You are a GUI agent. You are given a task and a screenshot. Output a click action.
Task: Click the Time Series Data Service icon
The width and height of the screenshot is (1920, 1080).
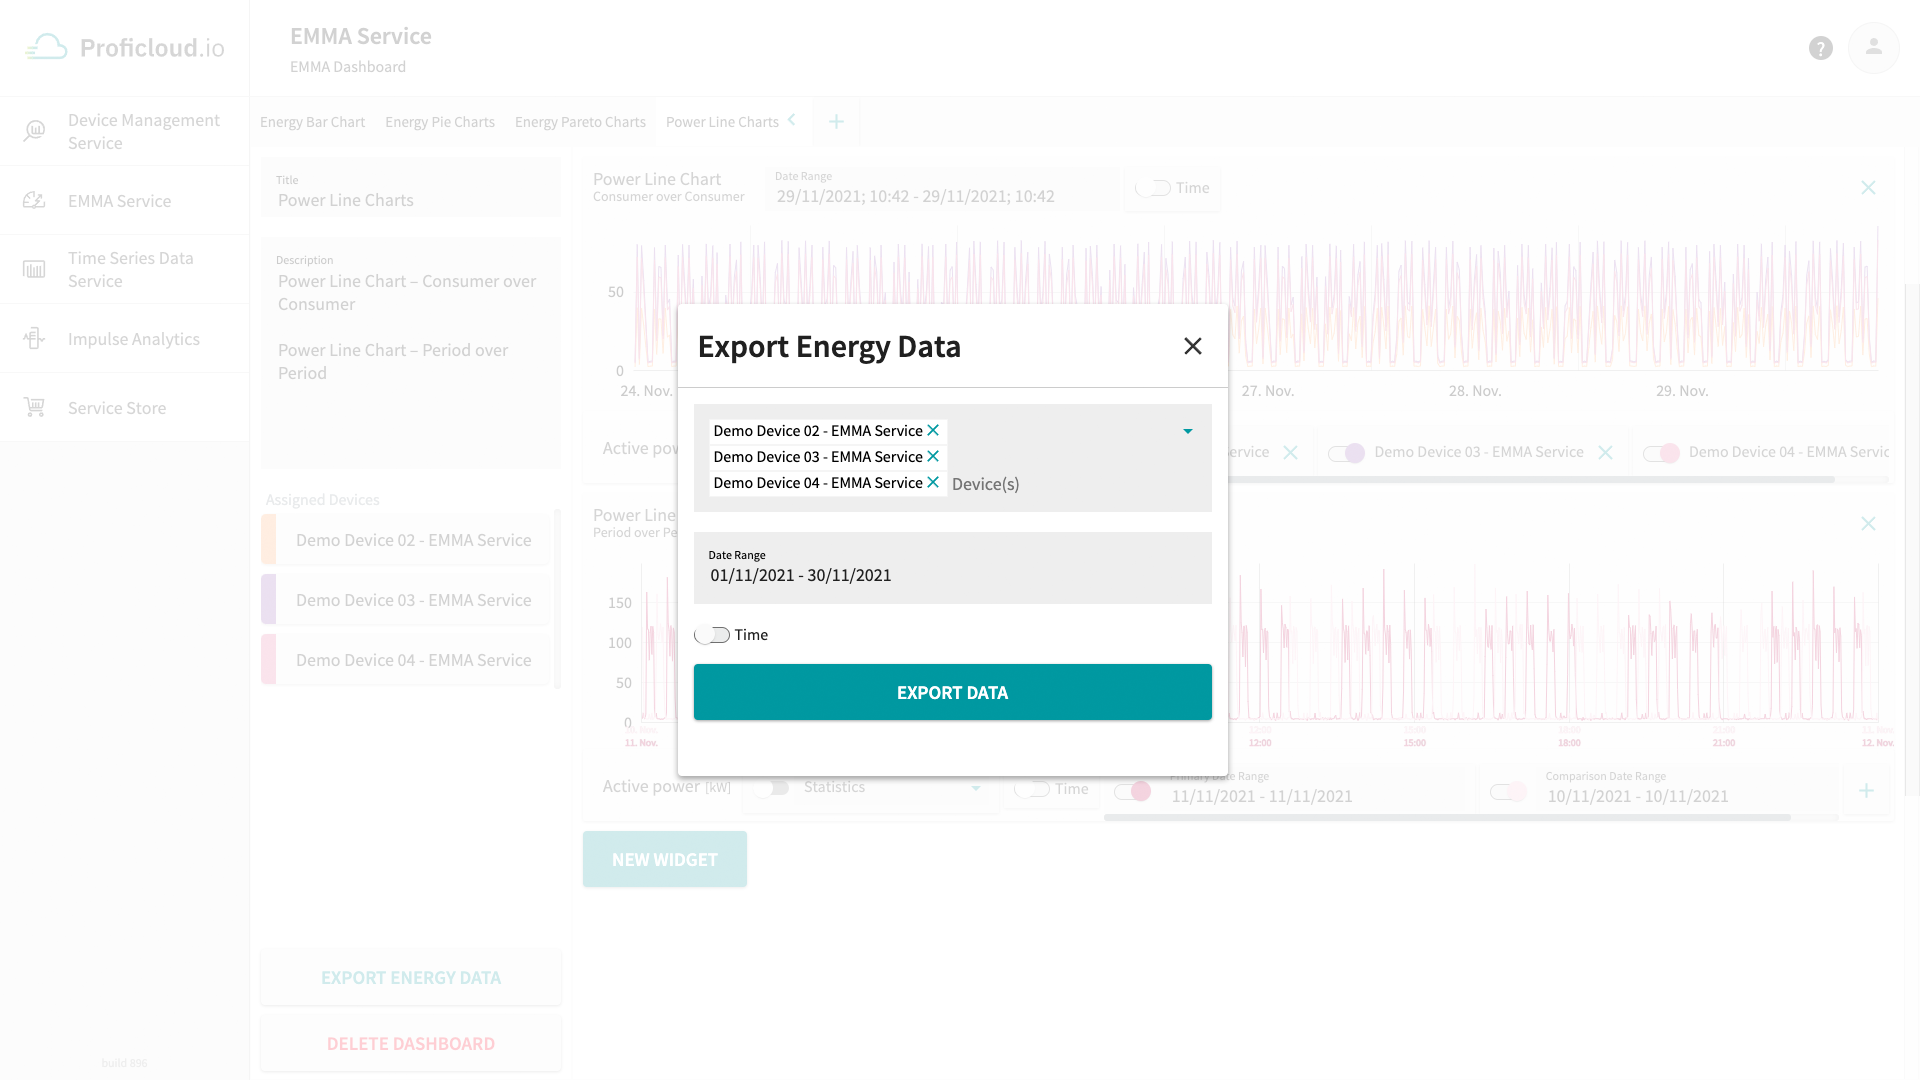(x=36, y=269)
